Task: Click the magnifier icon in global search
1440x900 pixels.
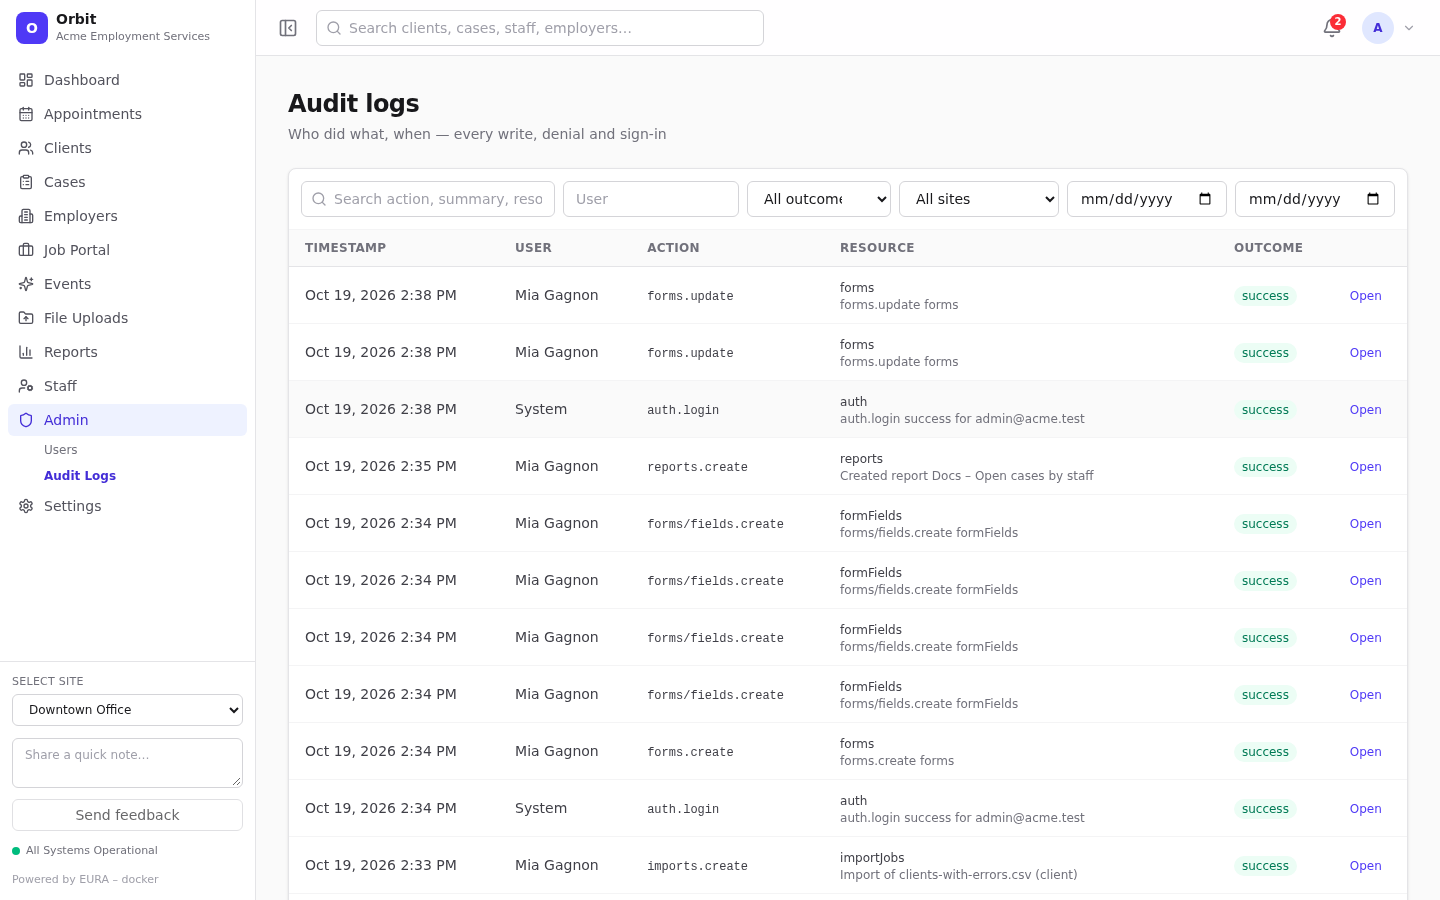Action: pos(334,28)
